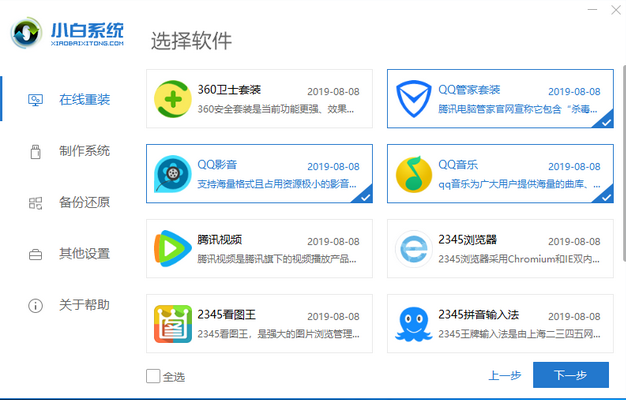Viewport: 626px width, 400px height.
Task: Click the 2019-08-08 date on 360卫士套装
Action: pyautogui.click(x=333, y=92)
